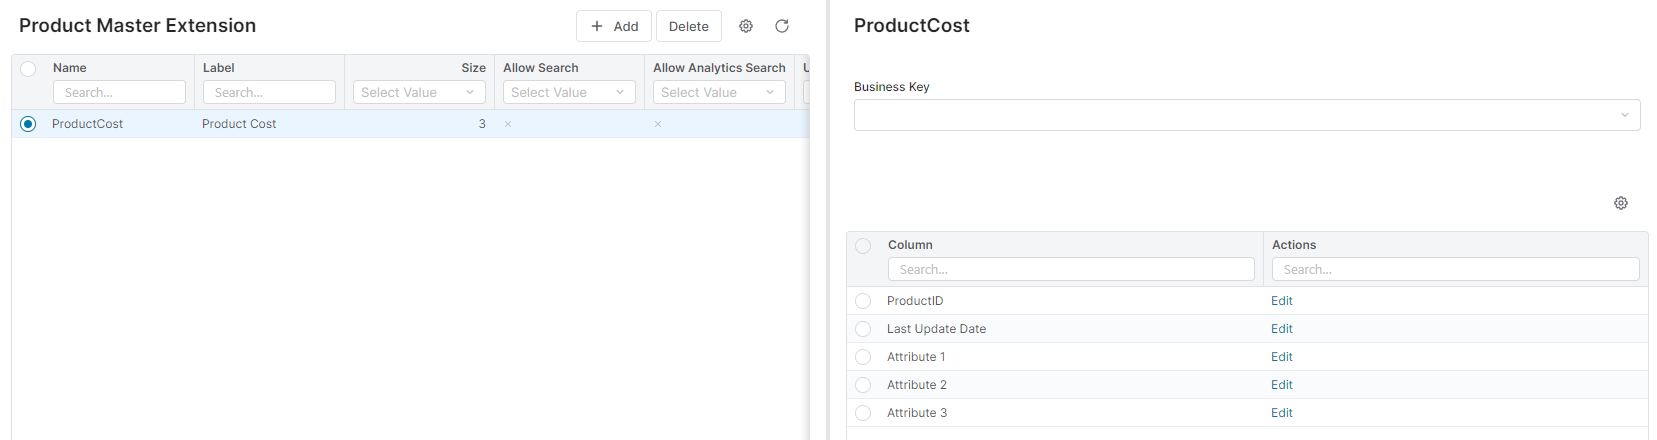The height and width of the screenshot is (440, 1657).
Task: Edit the ProductID column
Action: click(1281, 301)
